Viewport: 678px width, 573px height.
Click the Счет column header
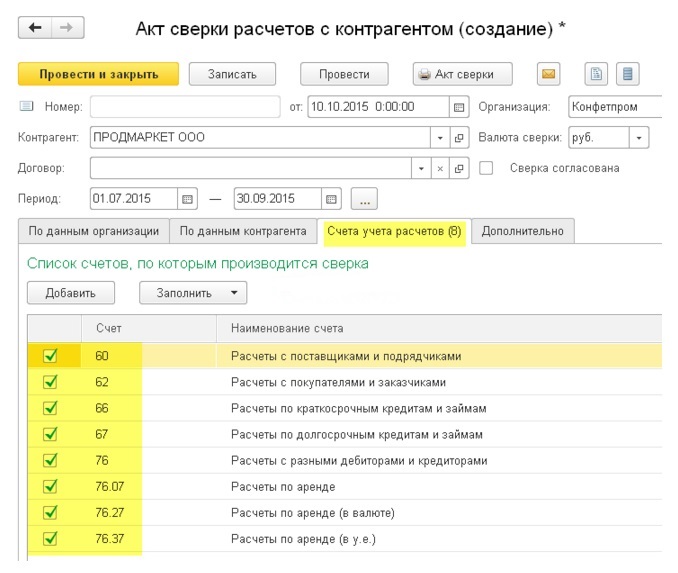pos(149,328)
